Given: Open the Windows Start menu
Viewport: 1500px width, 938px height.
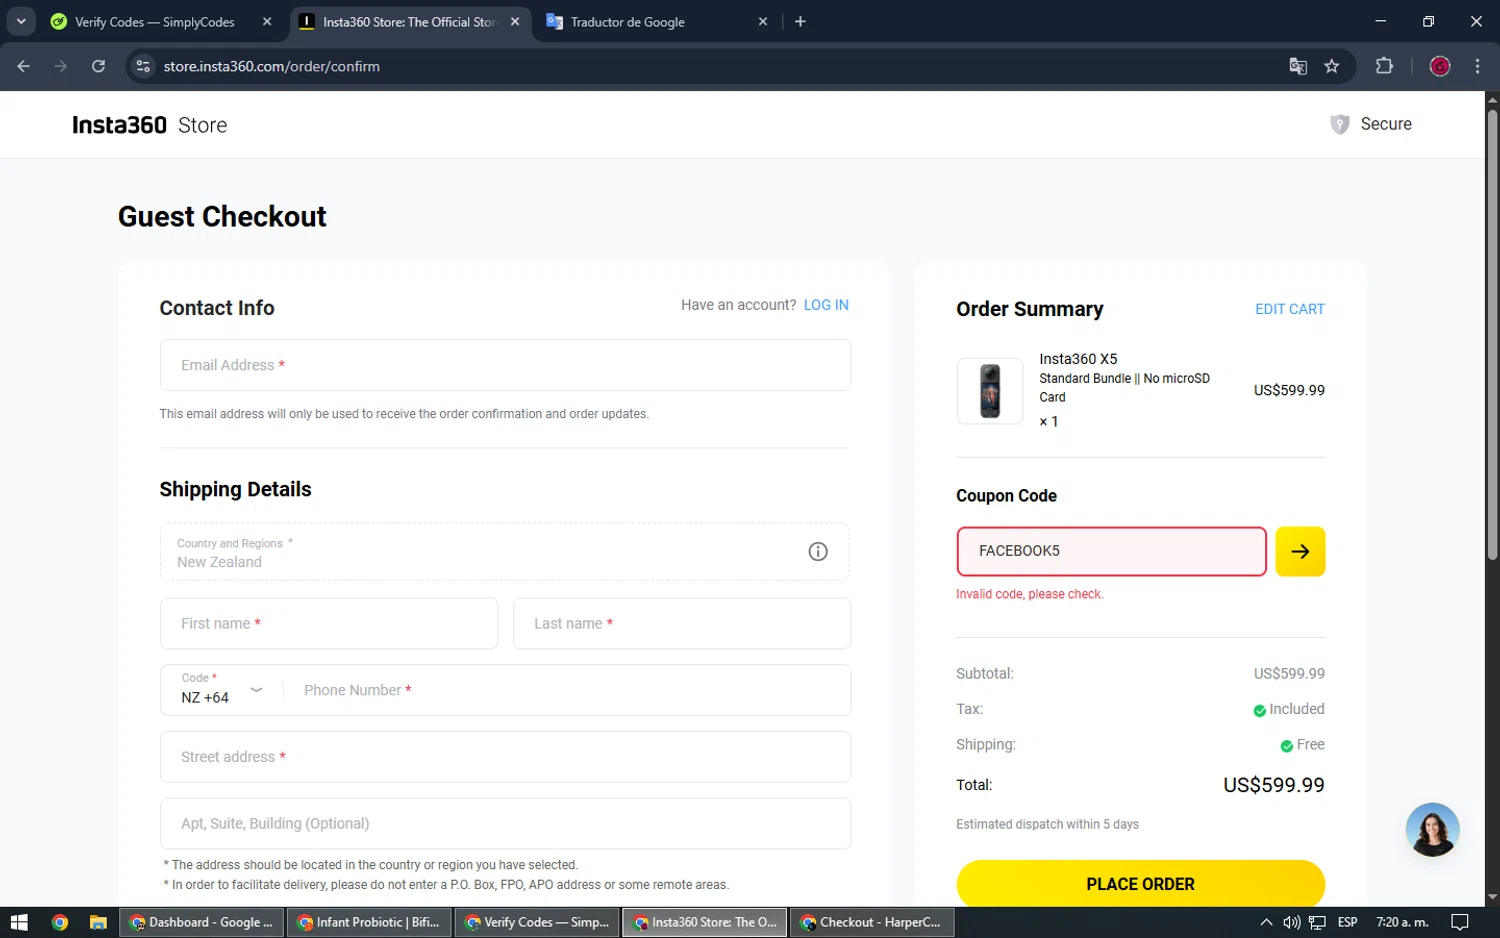Looking at the screenshot, I should tap(19, 922).
